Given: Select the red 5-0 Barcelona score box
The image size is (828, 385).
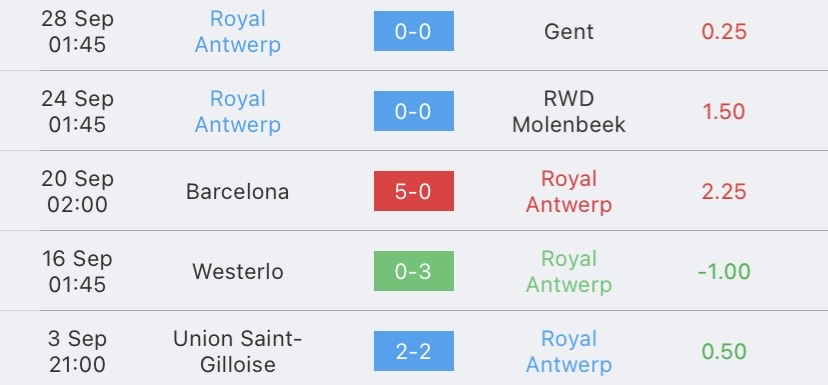Looking at the screenshot, I should coord(413,191).
